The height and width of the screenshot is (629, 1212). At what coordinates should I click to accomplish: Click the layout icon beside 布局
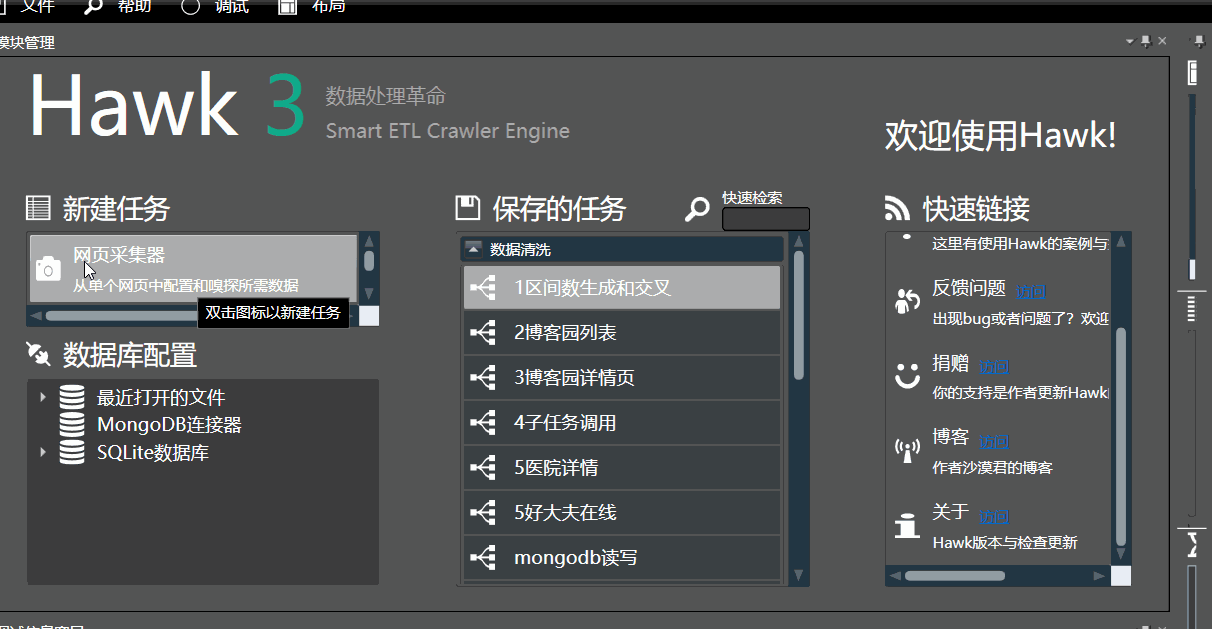point(287,7)
